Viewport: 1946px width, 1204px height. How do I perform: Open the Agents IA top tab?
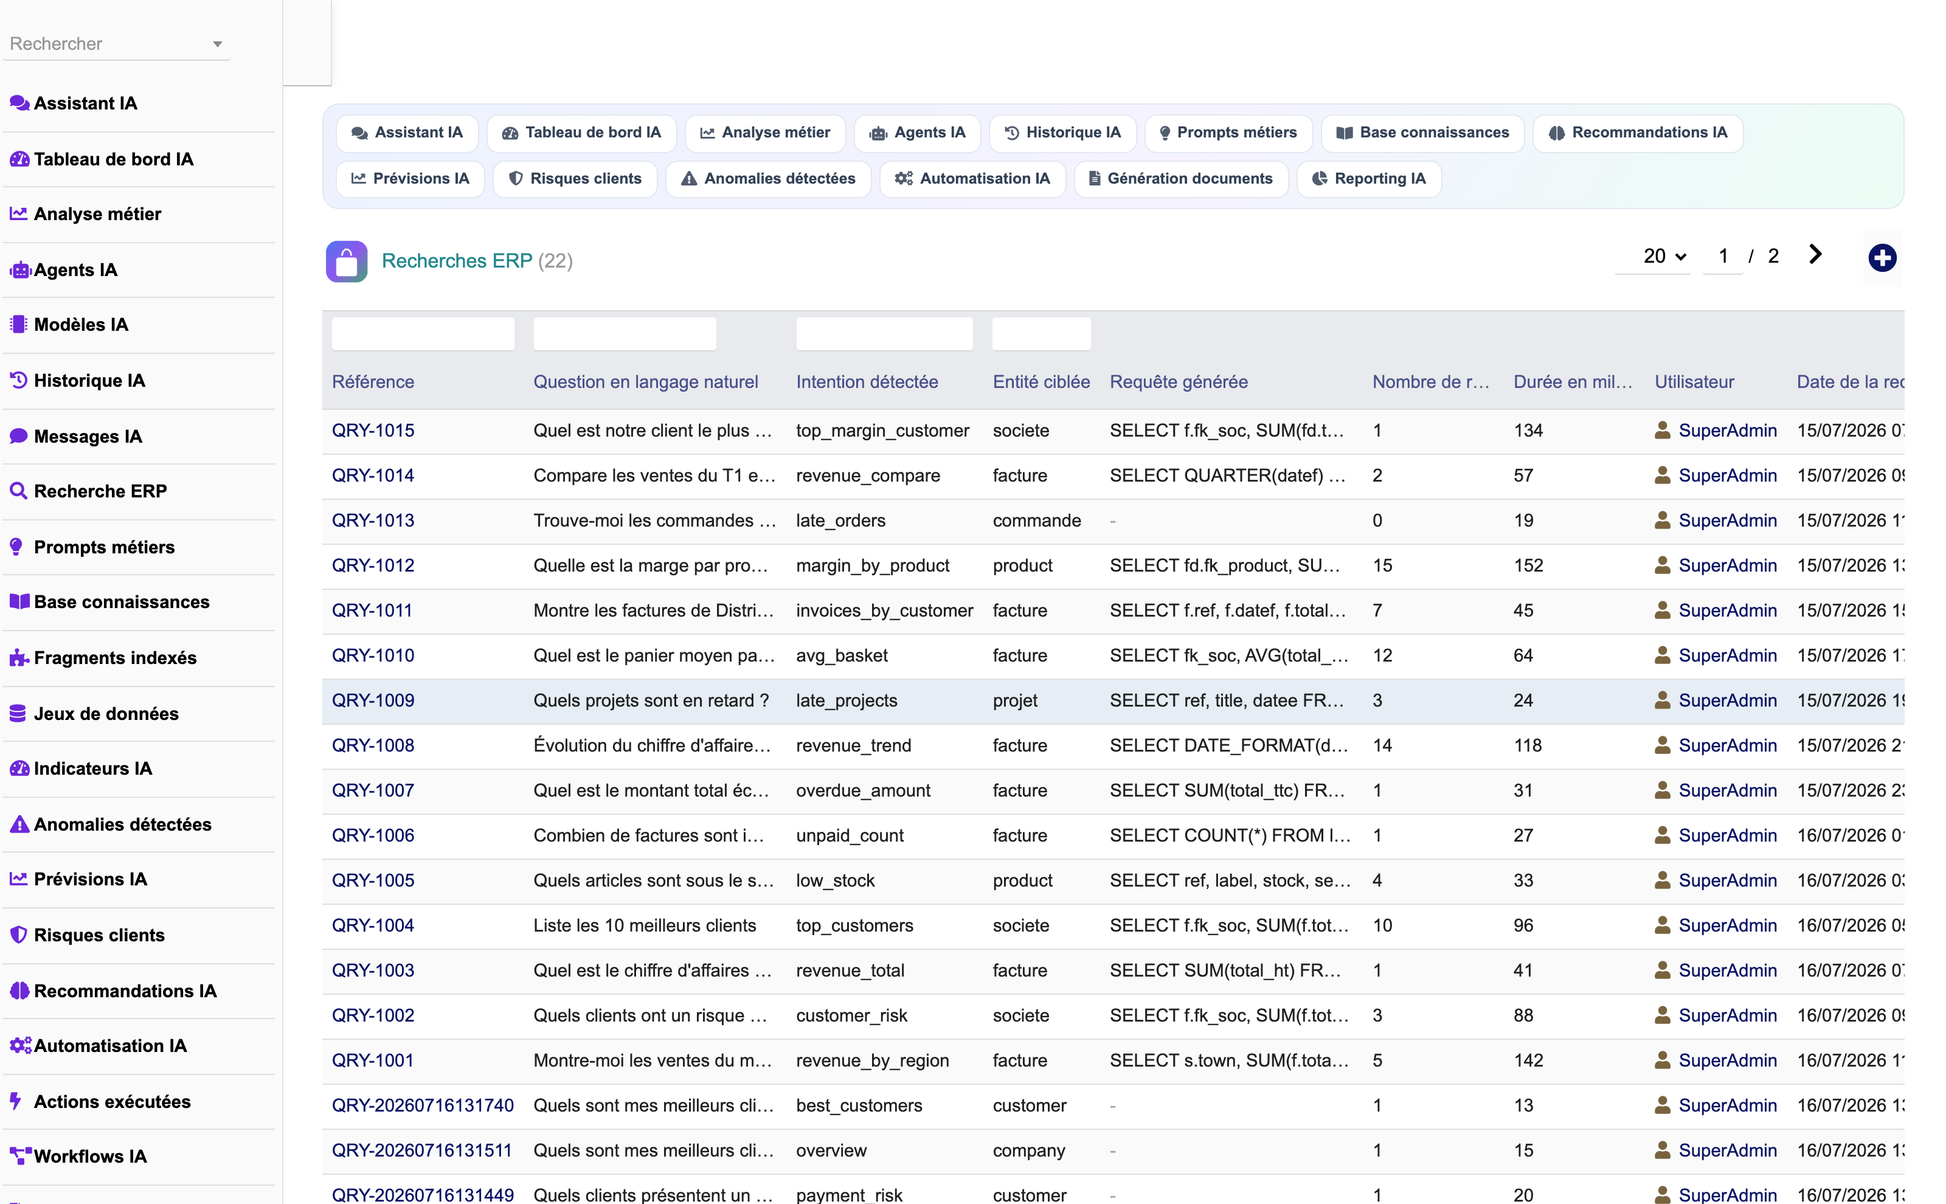coord(918,133)
